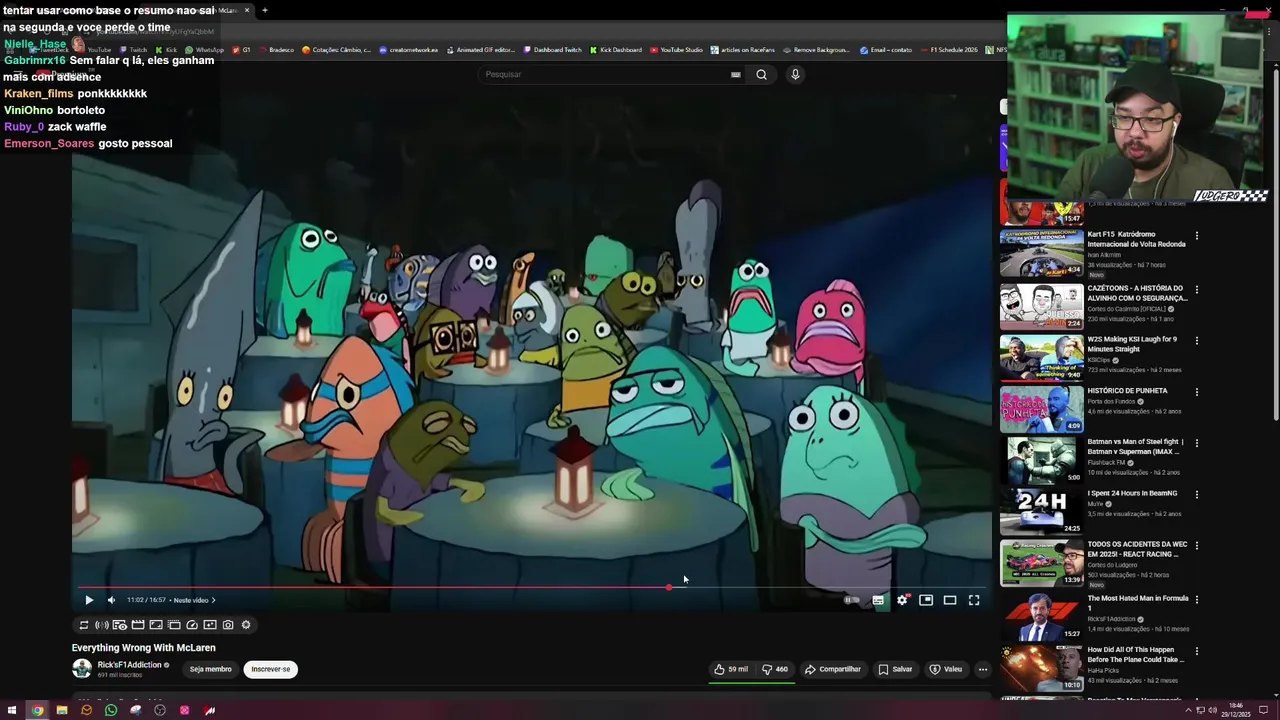Open How Did All Of This Happen video
1280x720 pixels.
[1041, 666]
